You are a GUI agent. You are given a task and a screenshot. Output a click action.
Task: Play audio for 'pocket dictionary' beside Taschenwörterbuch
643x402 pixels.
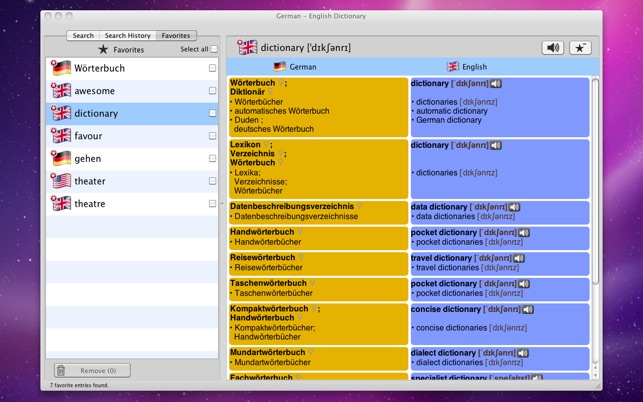pyautogui.click(x=524, y=284)
